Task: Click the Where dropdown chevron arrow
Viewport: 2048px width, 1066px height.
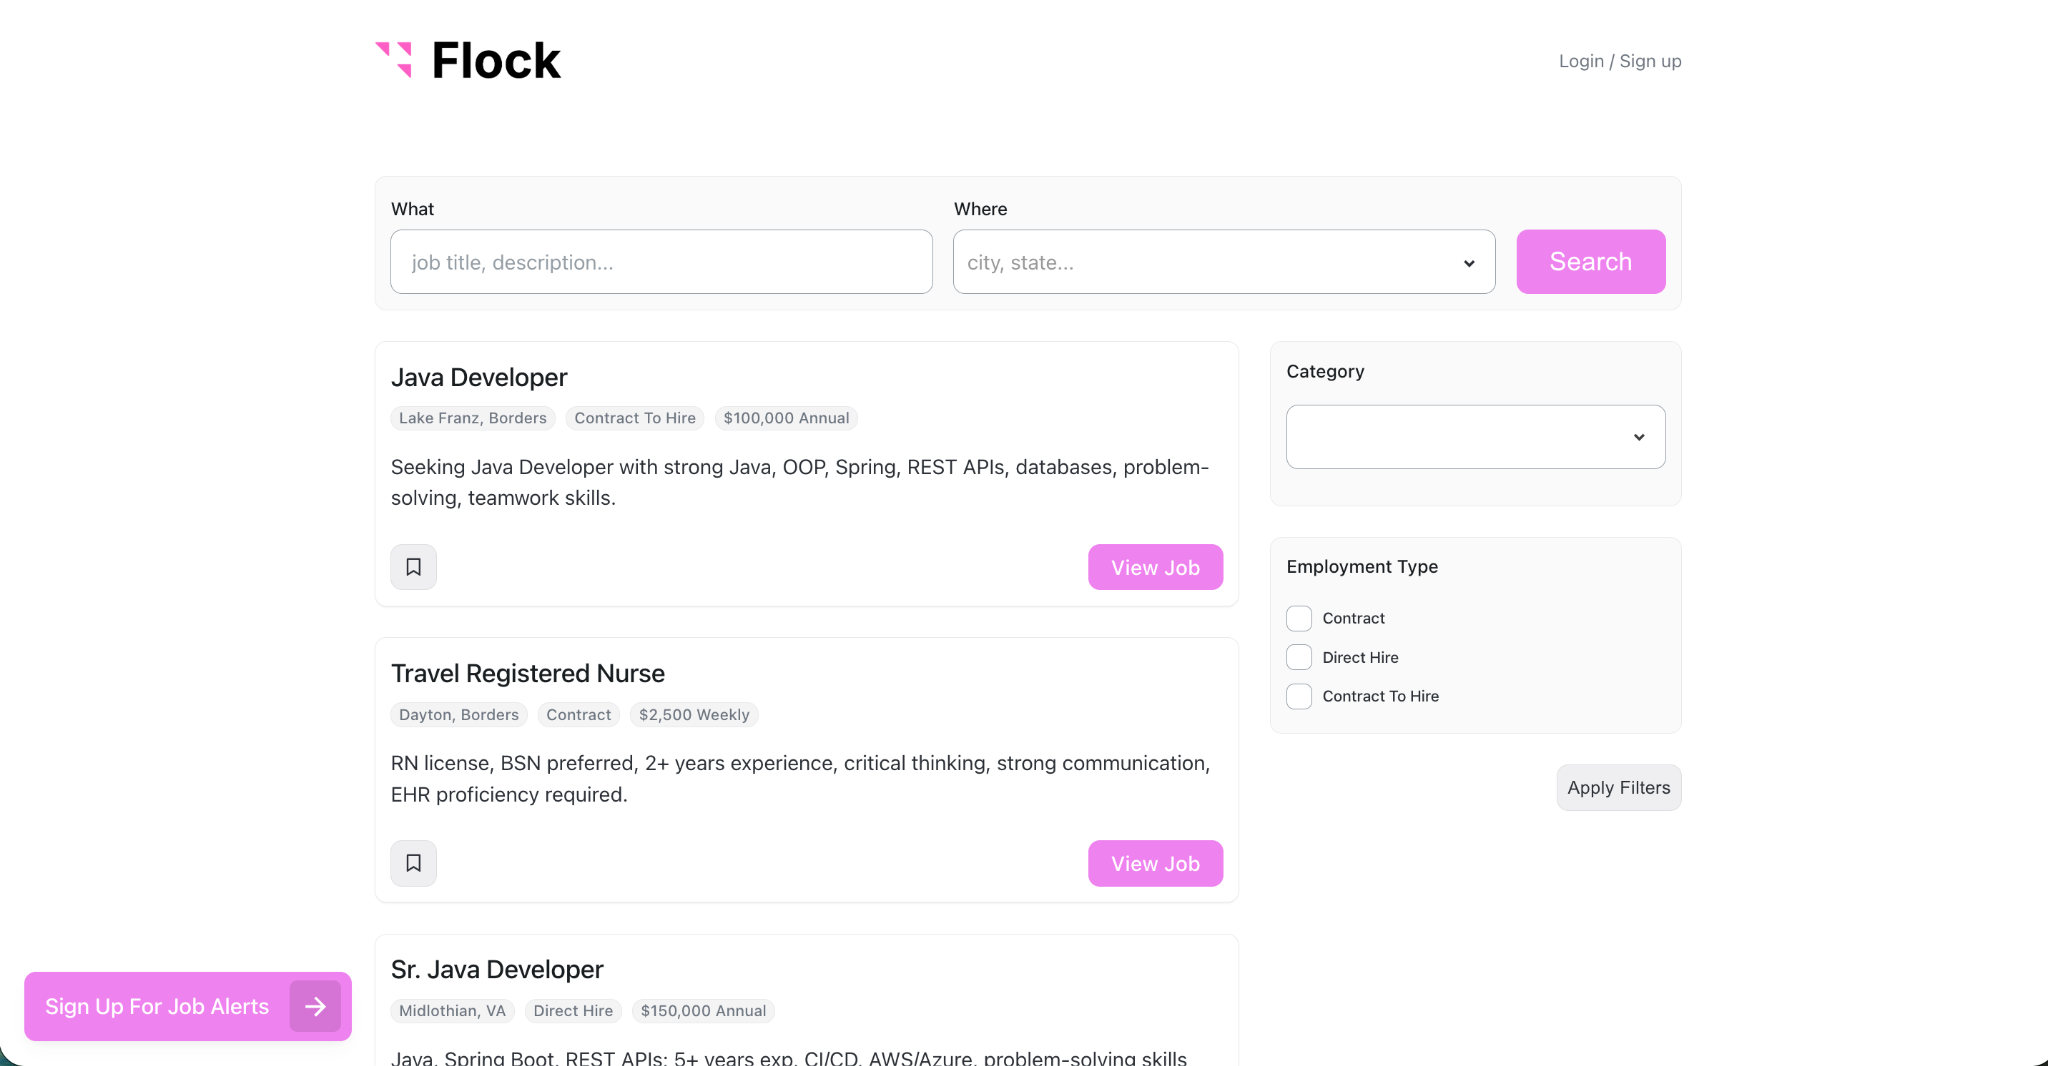Action: [x=1469, y=263]
